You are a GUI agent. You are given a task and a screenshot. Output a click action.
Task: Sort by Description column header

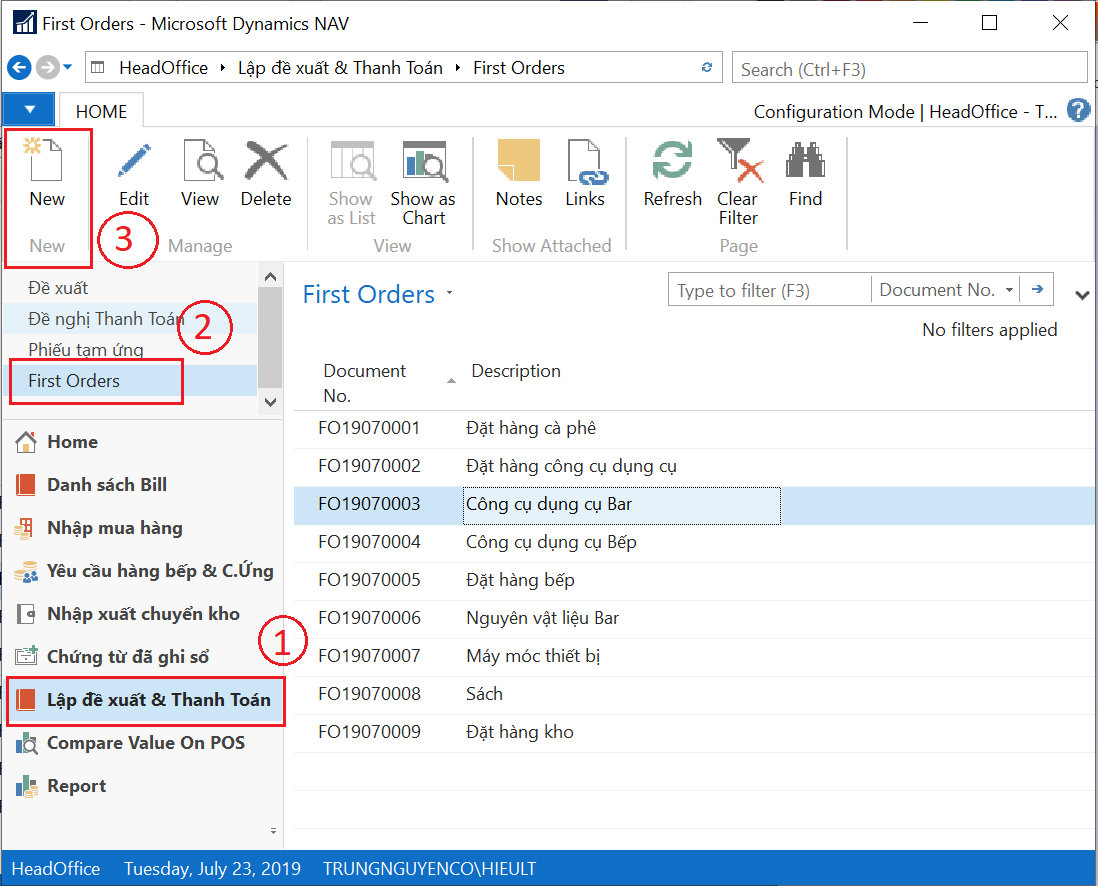516,371
